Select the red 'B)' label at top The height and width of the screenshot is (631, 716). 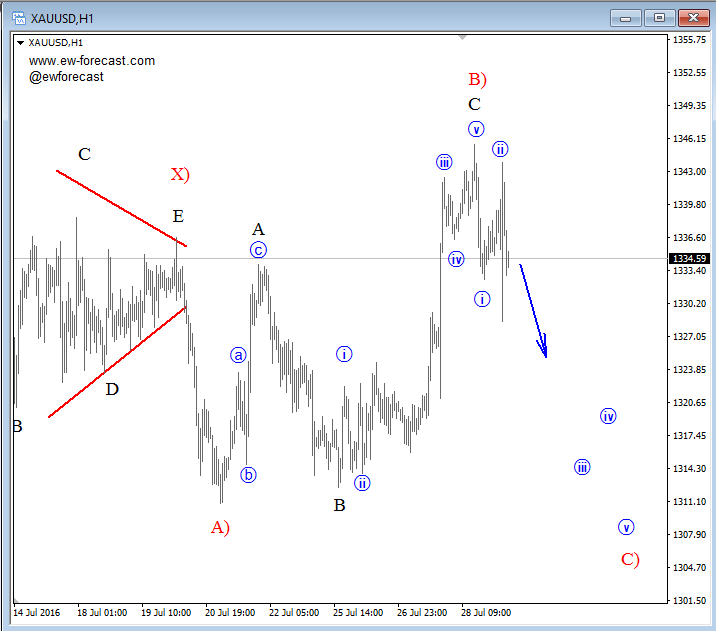click(477, 79)
